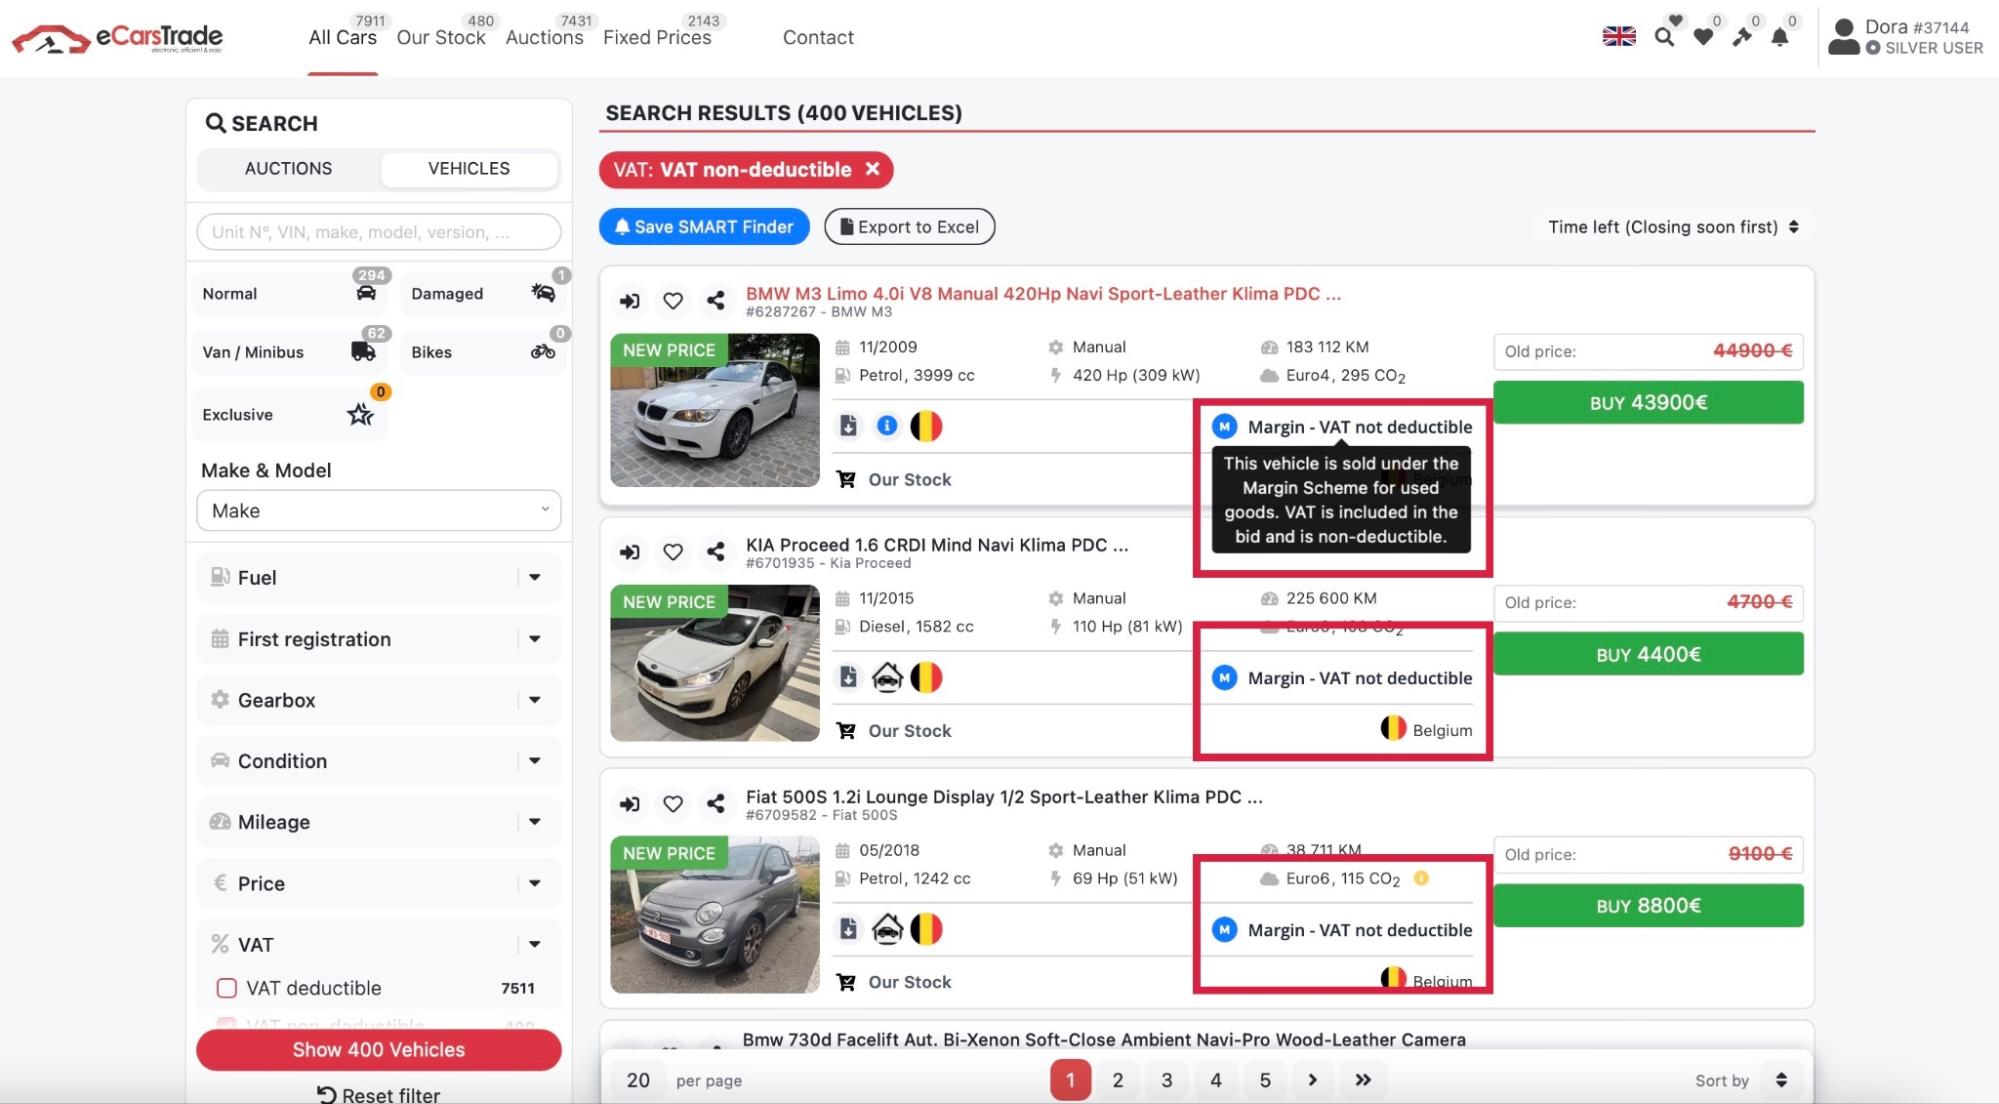The width and height of the screenshot is (1999, 1104).
Task: Buy the BMW M3 for 43900€
Action: click(x=1648, y=402)
